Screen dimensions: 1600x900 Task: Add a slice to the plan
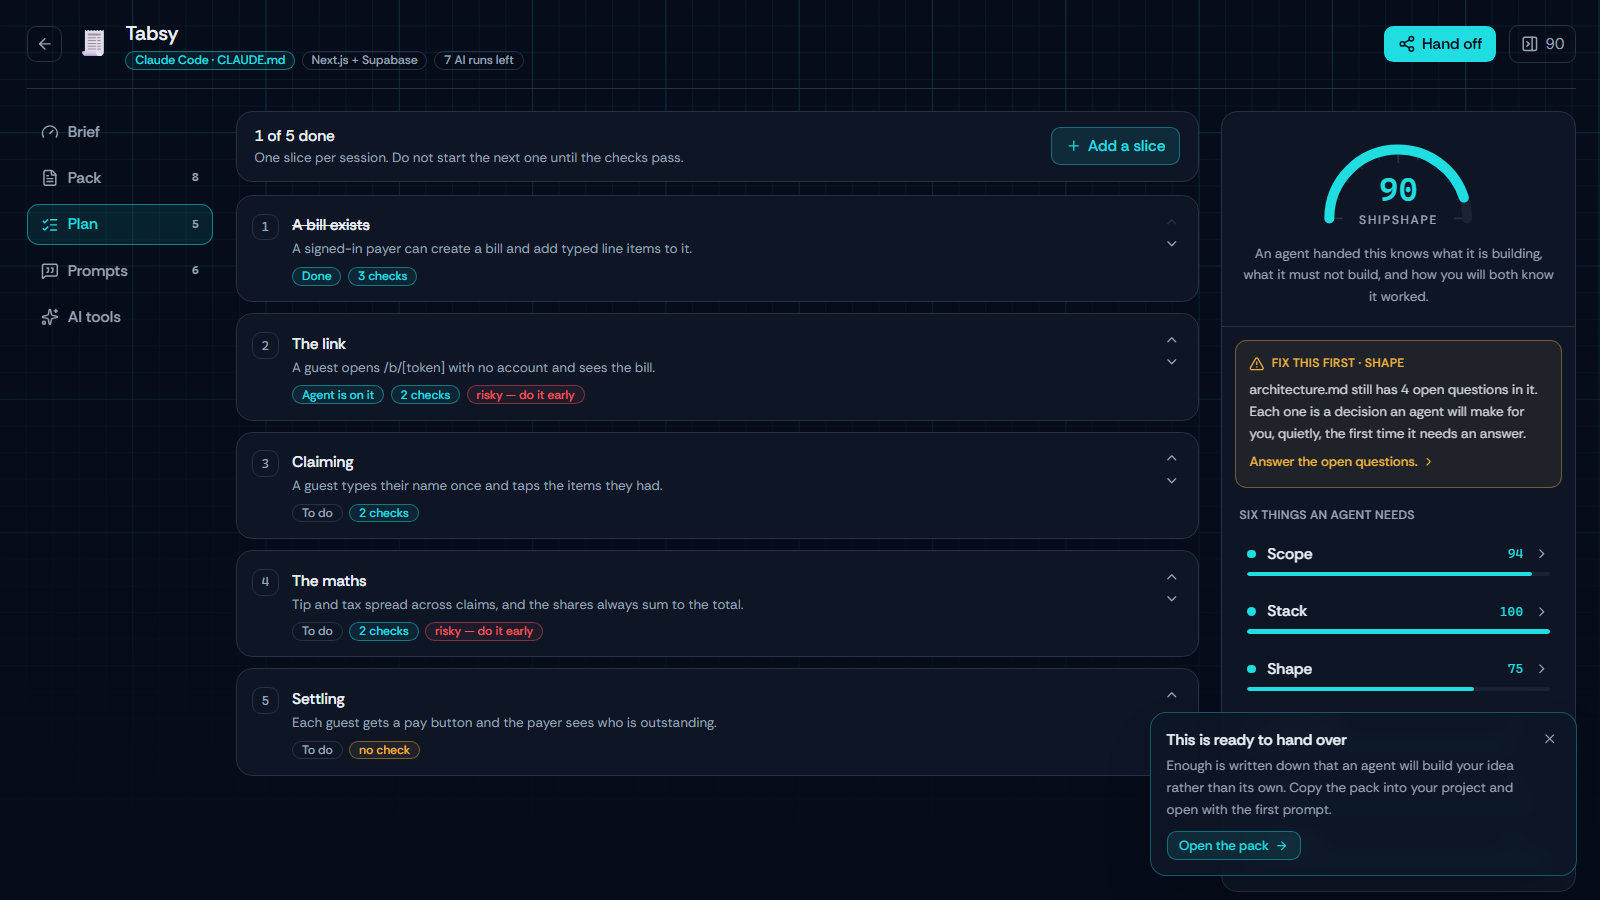[1115, 146]
